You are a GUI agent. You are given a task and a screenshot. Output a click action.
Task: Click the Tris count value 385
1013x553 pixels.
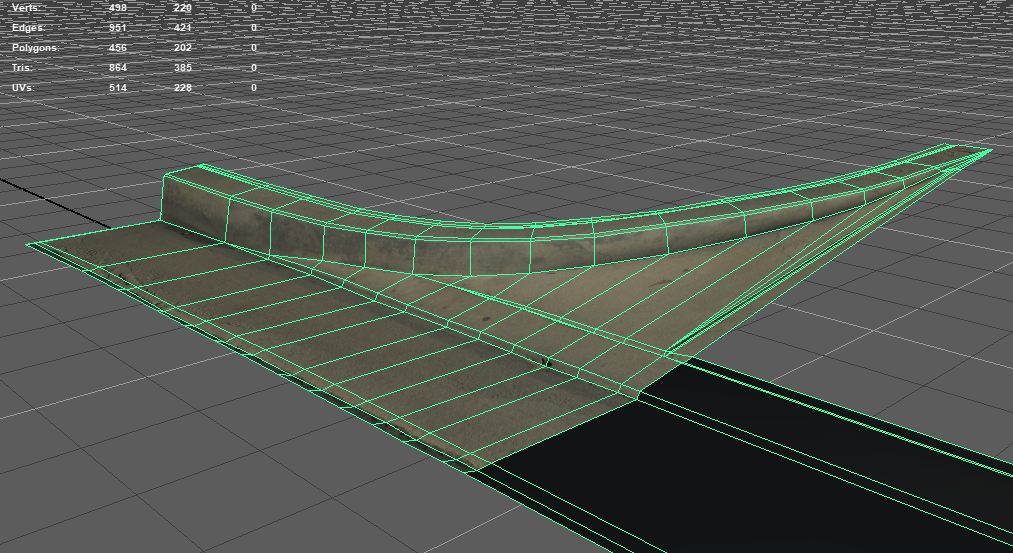point(183,68)
